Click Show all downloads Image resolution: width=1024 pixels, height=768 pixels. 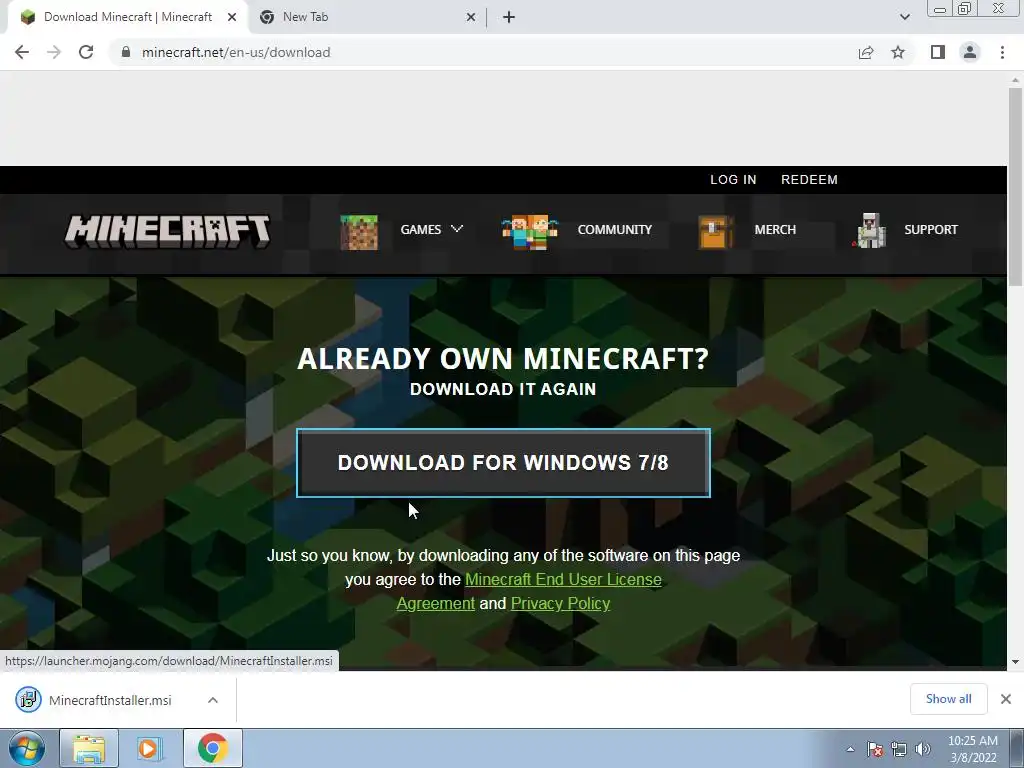[x=948, y=699]
